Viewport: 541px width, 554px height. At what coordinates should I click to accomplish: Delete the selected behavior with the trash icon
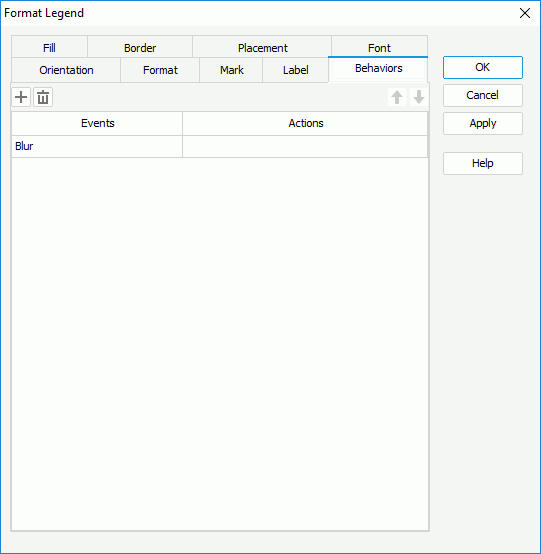43,97
